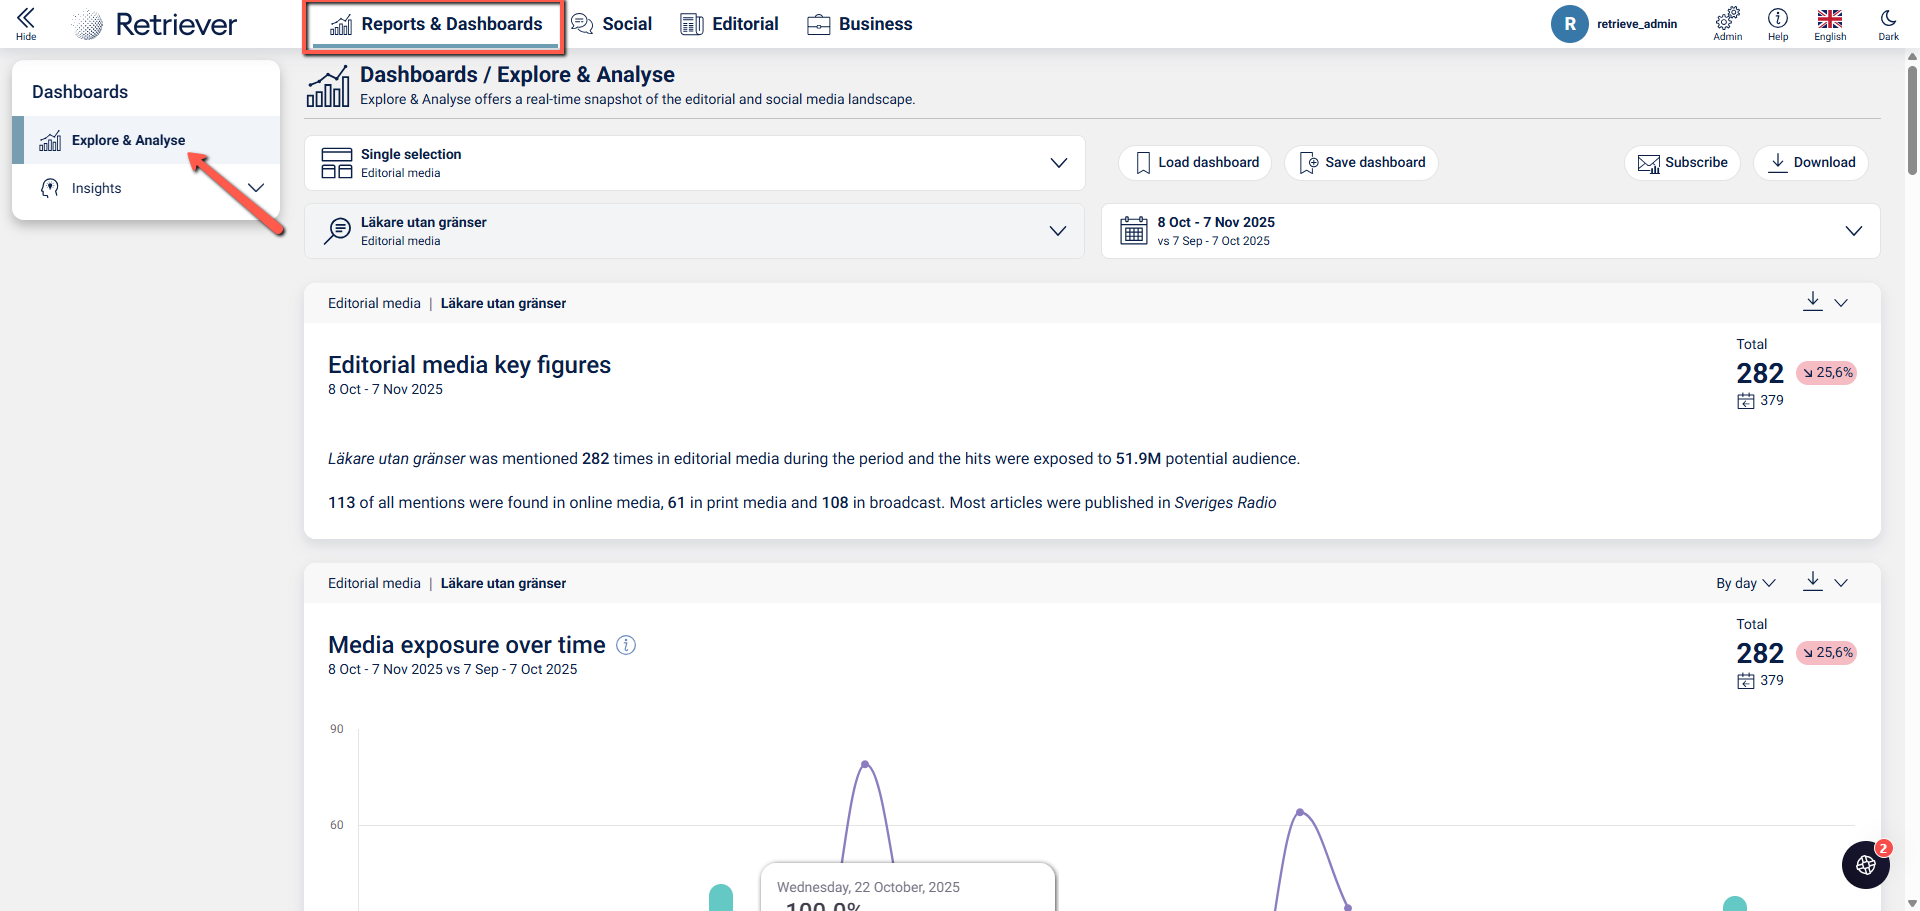
Task: Open the Help info icon
Action: click(x=1777, y=22)
